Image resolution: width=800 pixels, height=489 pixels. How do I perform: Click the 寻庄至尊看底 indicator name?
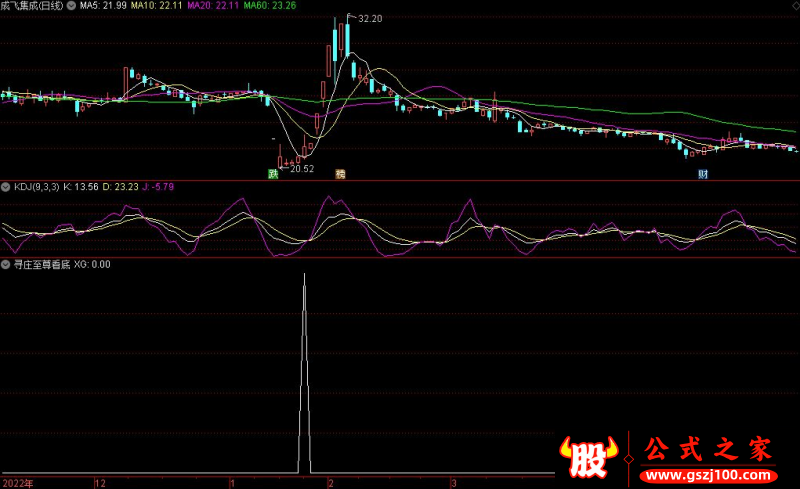pos(40,265)
